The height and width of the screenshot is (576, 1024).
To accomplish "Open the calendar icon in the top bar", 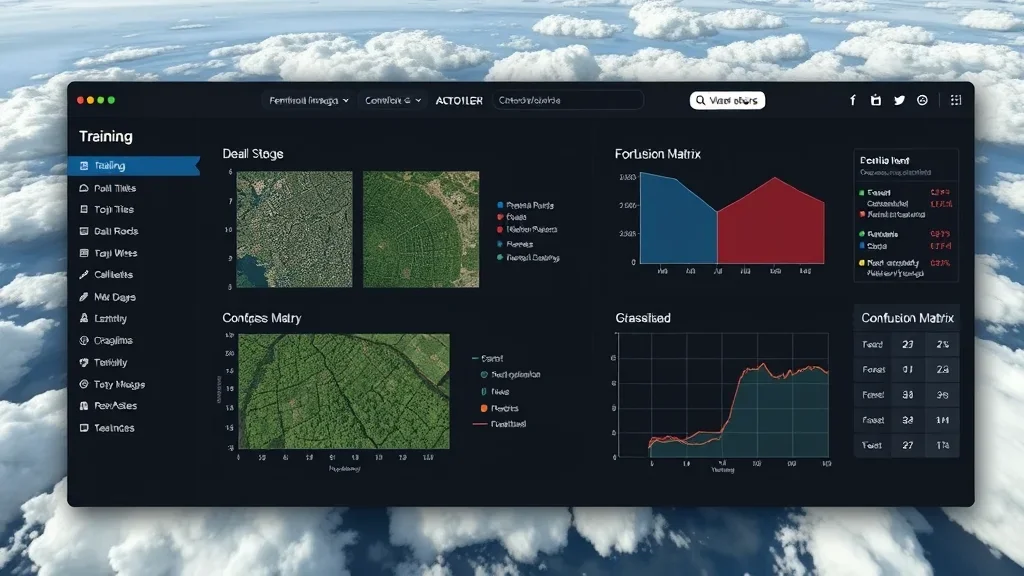I will pyautogui.click(x=876, y=100).
